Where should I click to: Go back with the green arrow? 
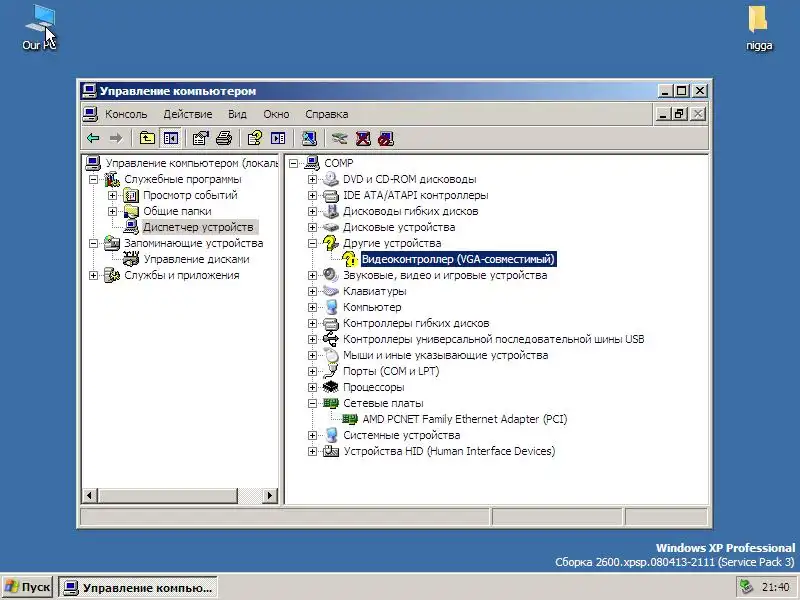click(x=93, y=138)
